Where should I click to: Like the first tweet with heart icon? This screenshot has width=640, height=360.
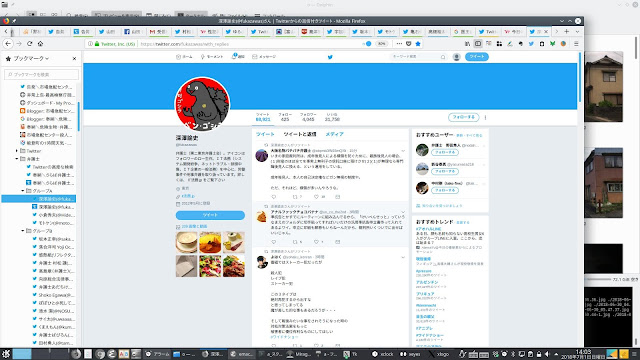coord(316,197)
